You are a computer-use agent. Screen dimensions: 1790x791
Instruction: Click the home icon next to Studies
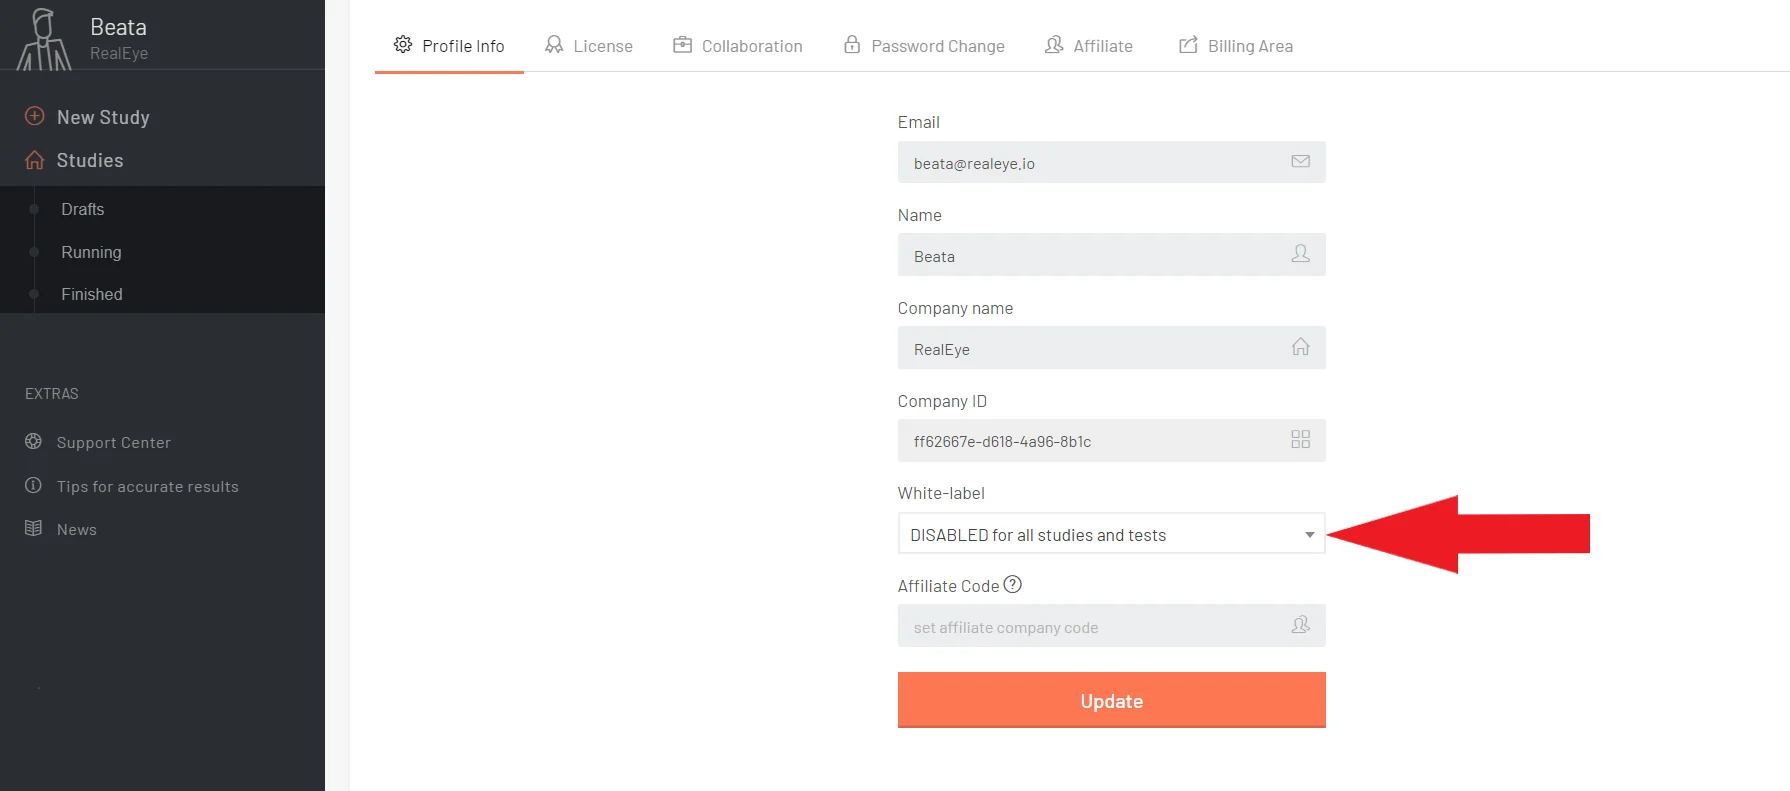click(34, 160)
